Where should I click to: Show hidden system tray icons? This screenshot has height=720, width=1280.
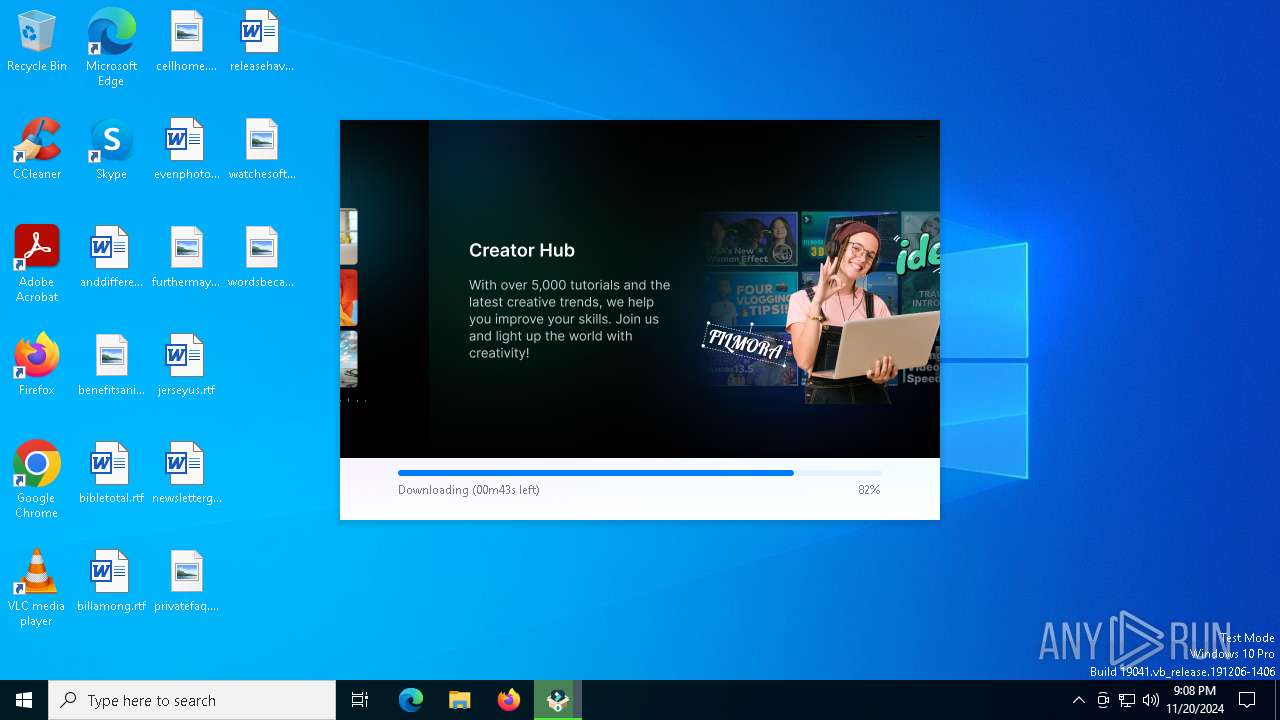[1078, 700]
